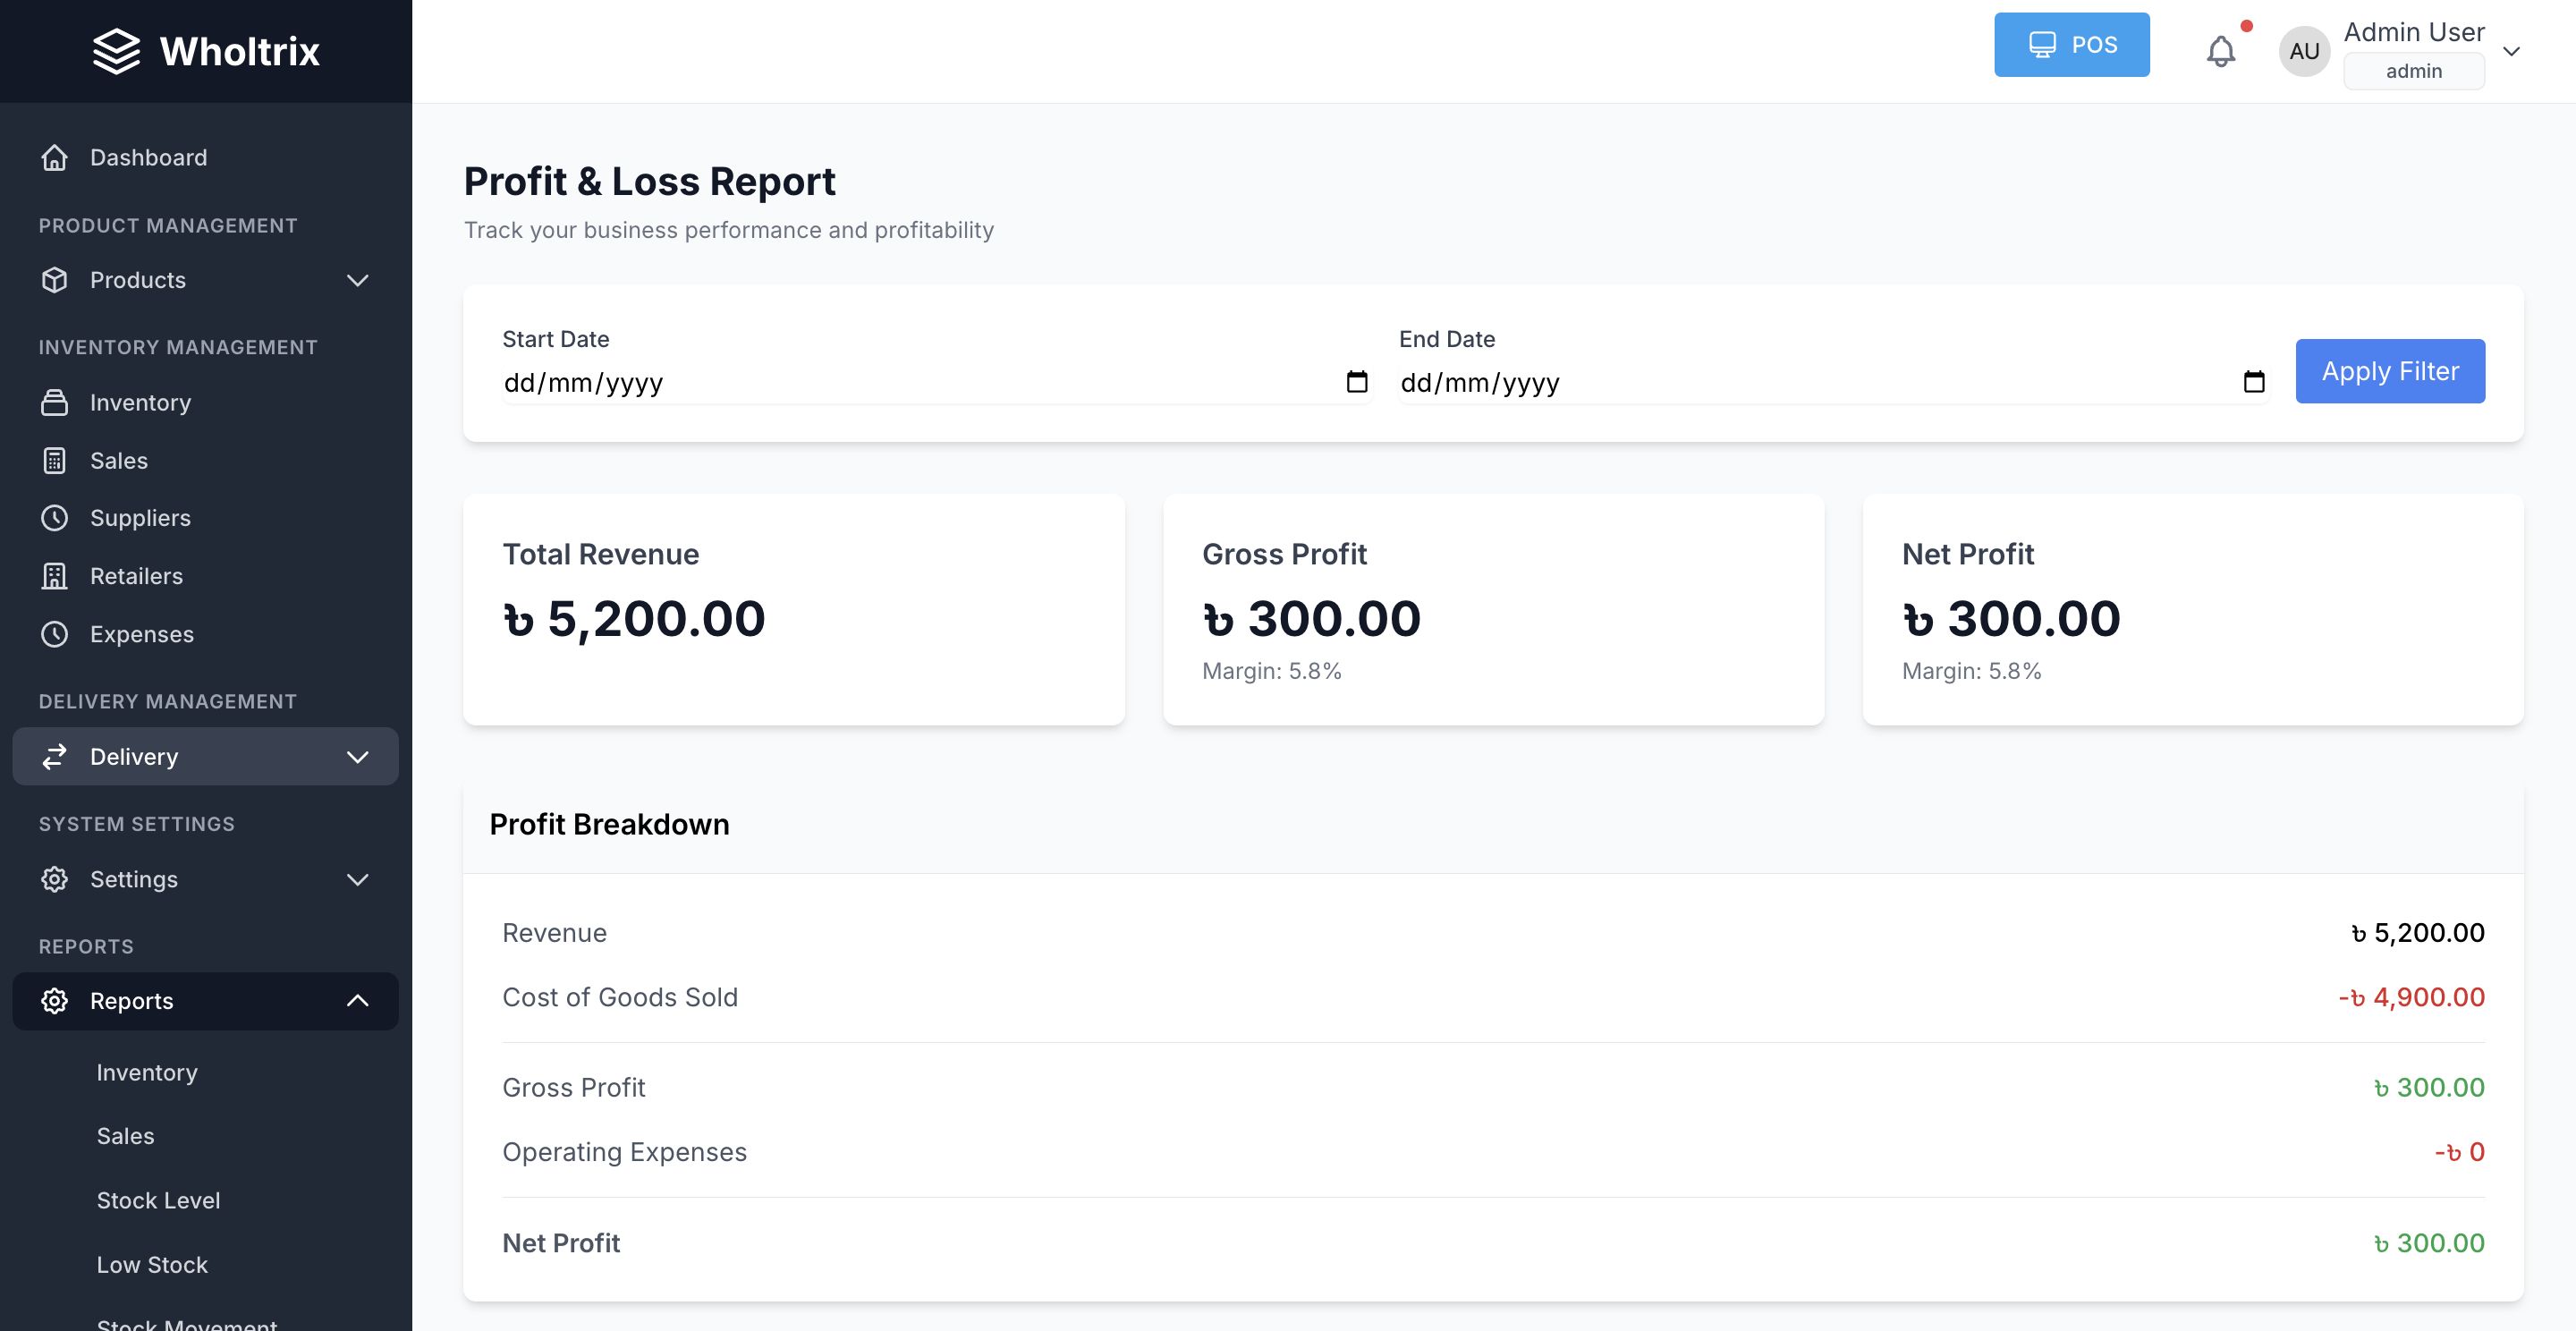Open the notifications bell
The image size is (2576, 1331).
tap(2220, 51)
